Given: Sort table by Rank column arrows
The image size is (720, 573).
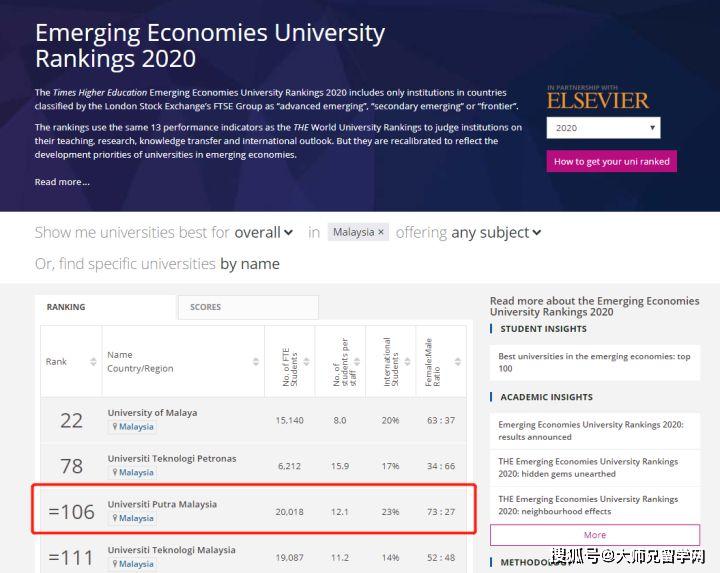Looking at the screenshot, I should coord(93,361).
